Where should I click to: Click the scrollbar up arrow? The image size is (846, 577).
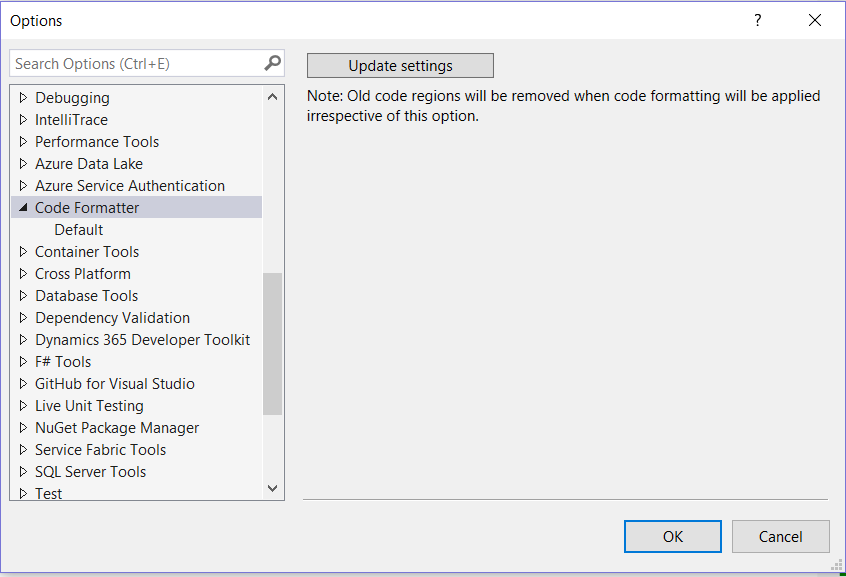pyautogui.click(x=272, y=96)
